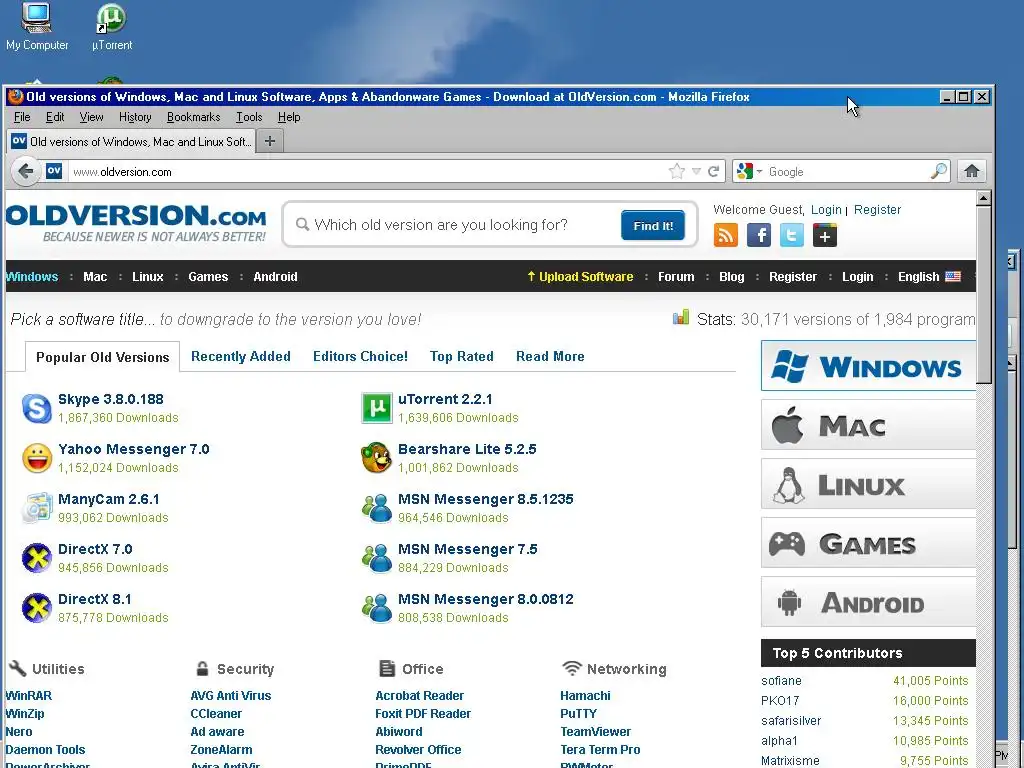Open the Games link in black navbar

click(x=208, y=276)
